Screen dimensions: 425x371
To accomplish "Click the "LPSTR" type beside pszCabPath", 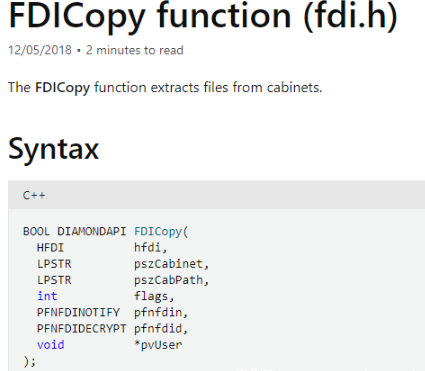I will (54, 280).
